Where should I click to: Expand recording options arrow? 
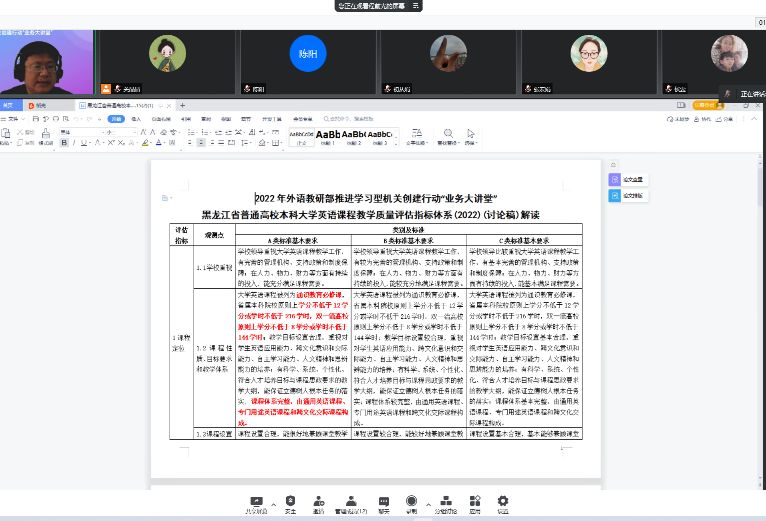428,504
